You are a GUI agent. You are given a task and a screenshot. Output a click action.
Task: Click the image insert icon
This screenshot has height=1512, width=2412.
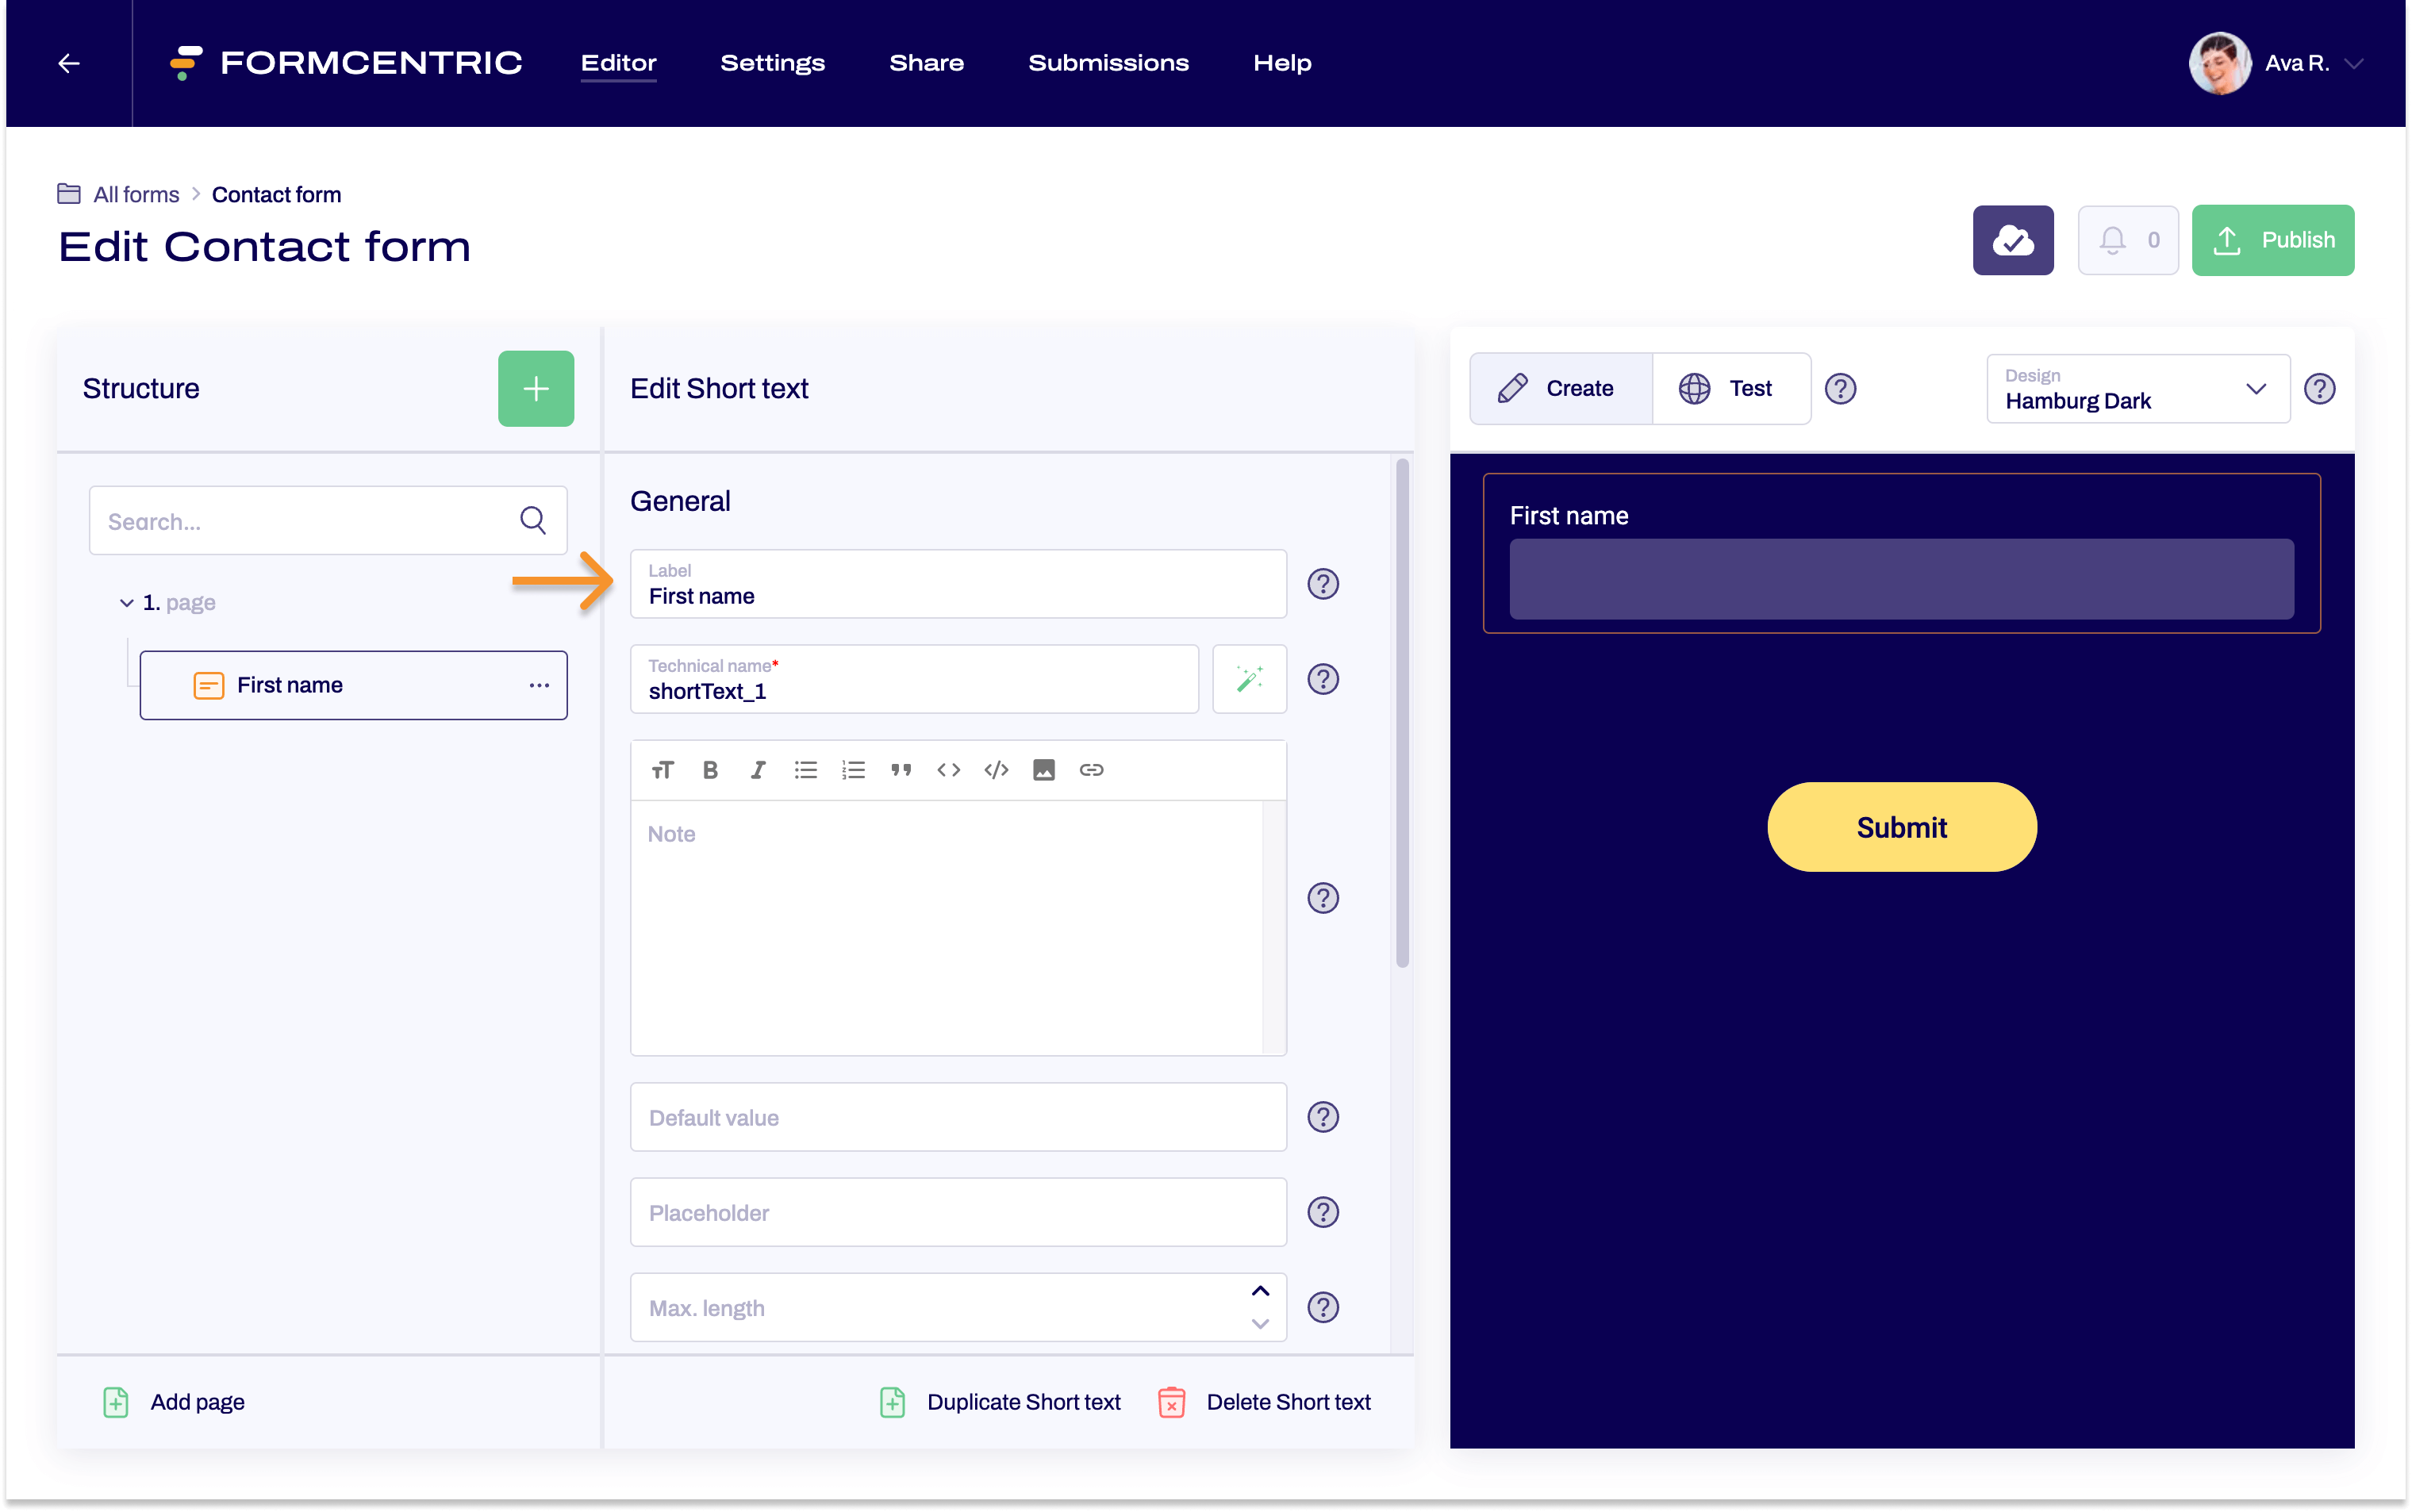[1042, 768]
